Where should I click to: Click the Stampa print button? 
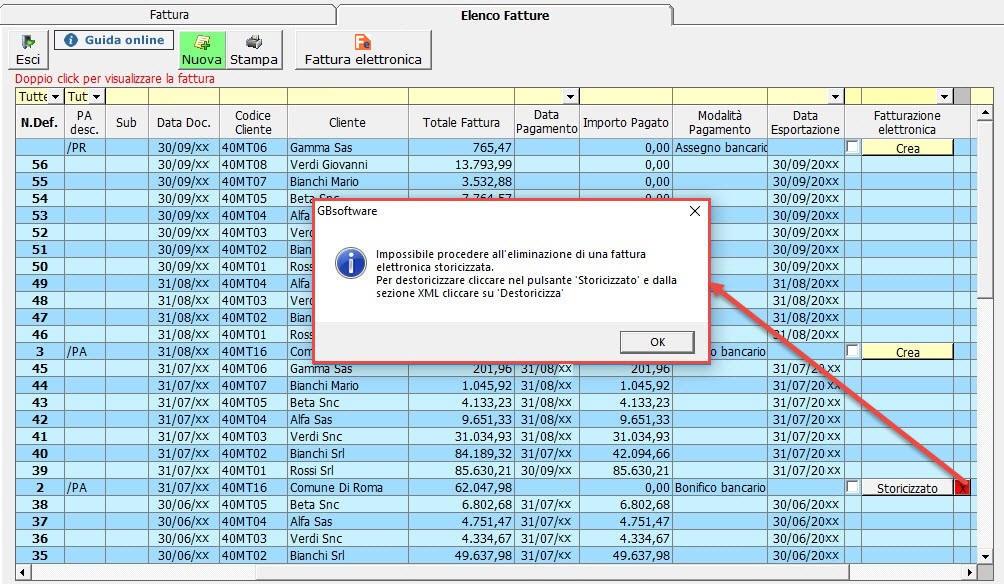tap(254, 49)
